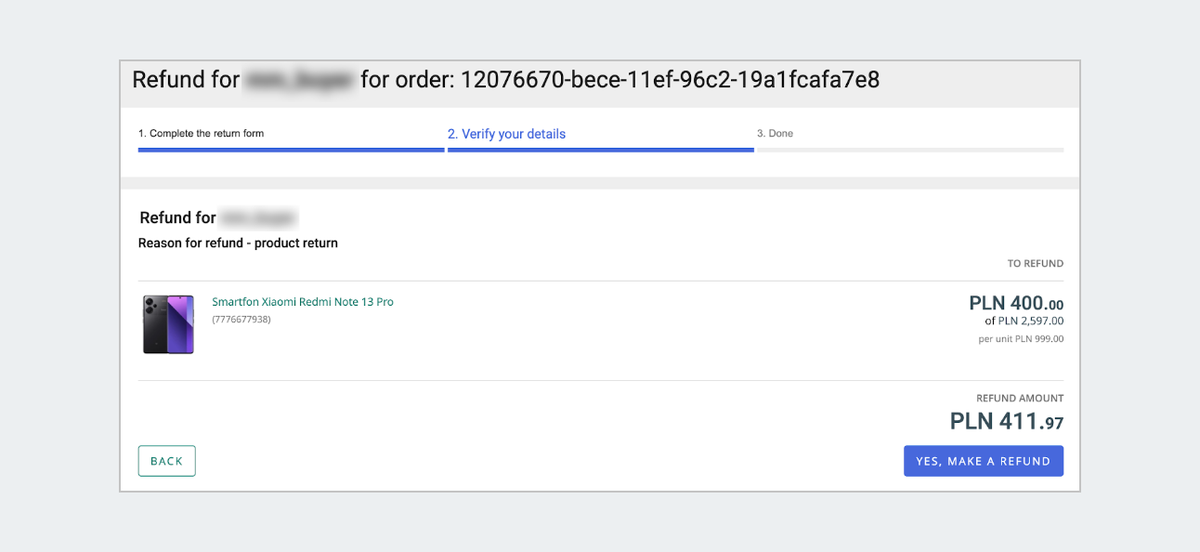Image resolution: width=1200 pixels, height=552 pixels.
Task: Click the first blue progress bar segment
Action: click(291, 150)
